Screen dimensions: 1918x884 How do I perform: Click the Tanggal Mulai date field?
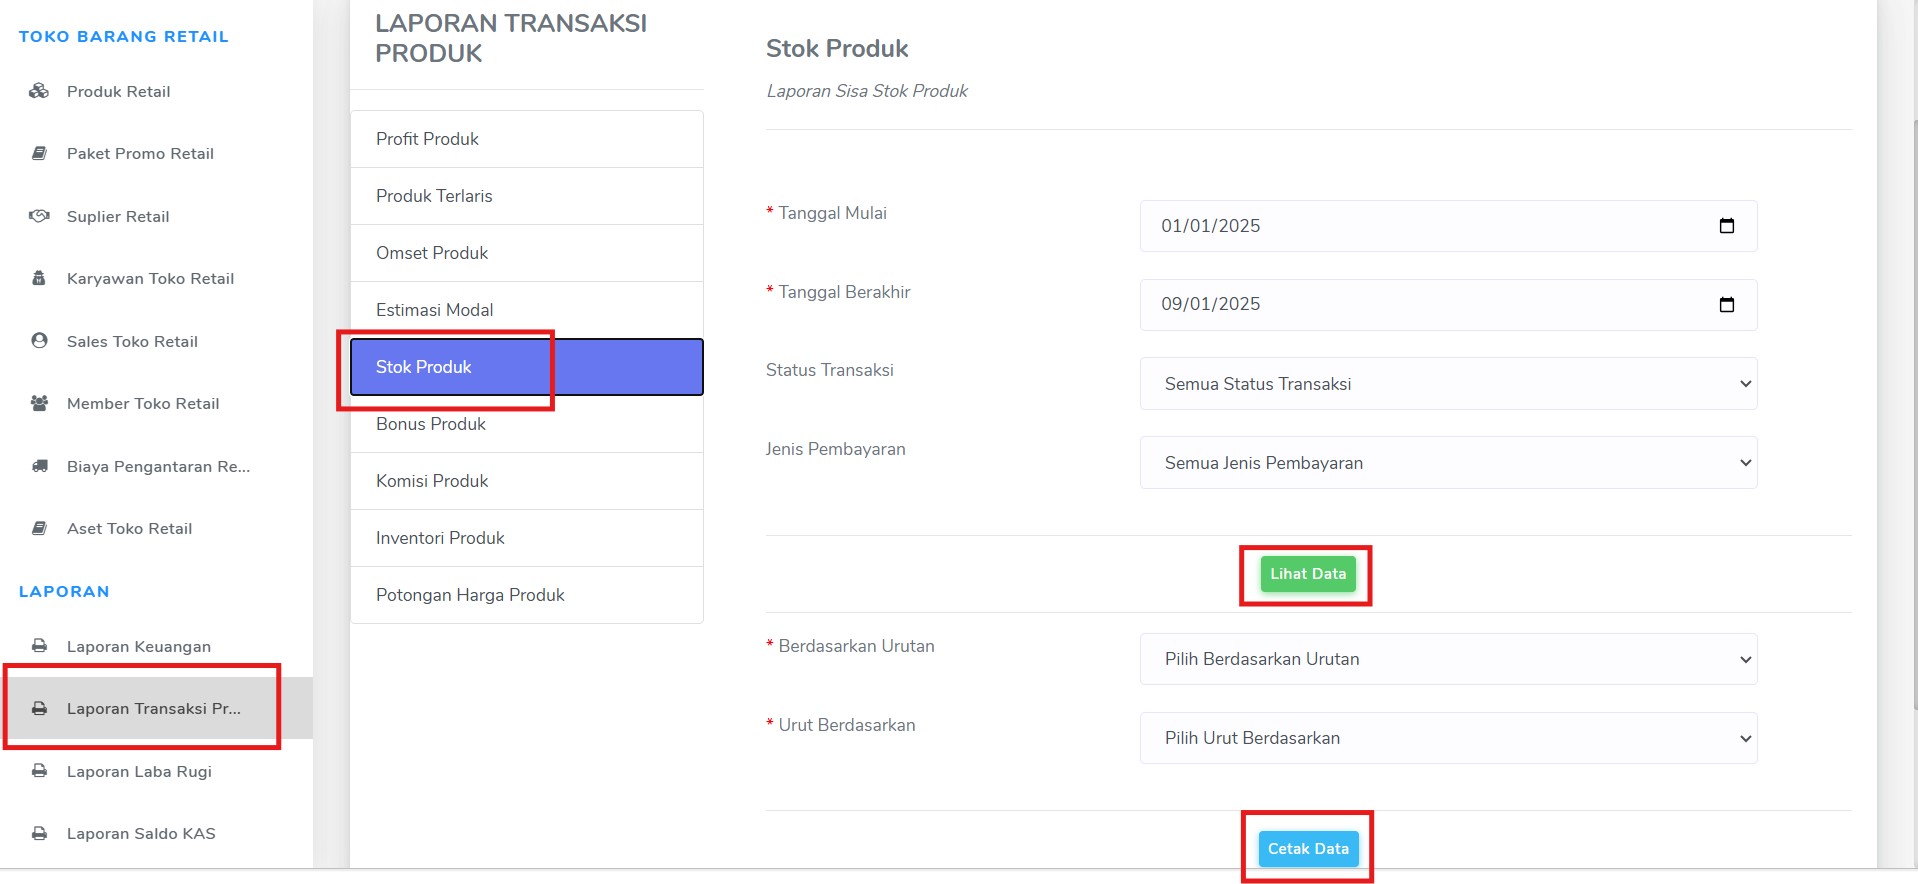[1448, 226]
